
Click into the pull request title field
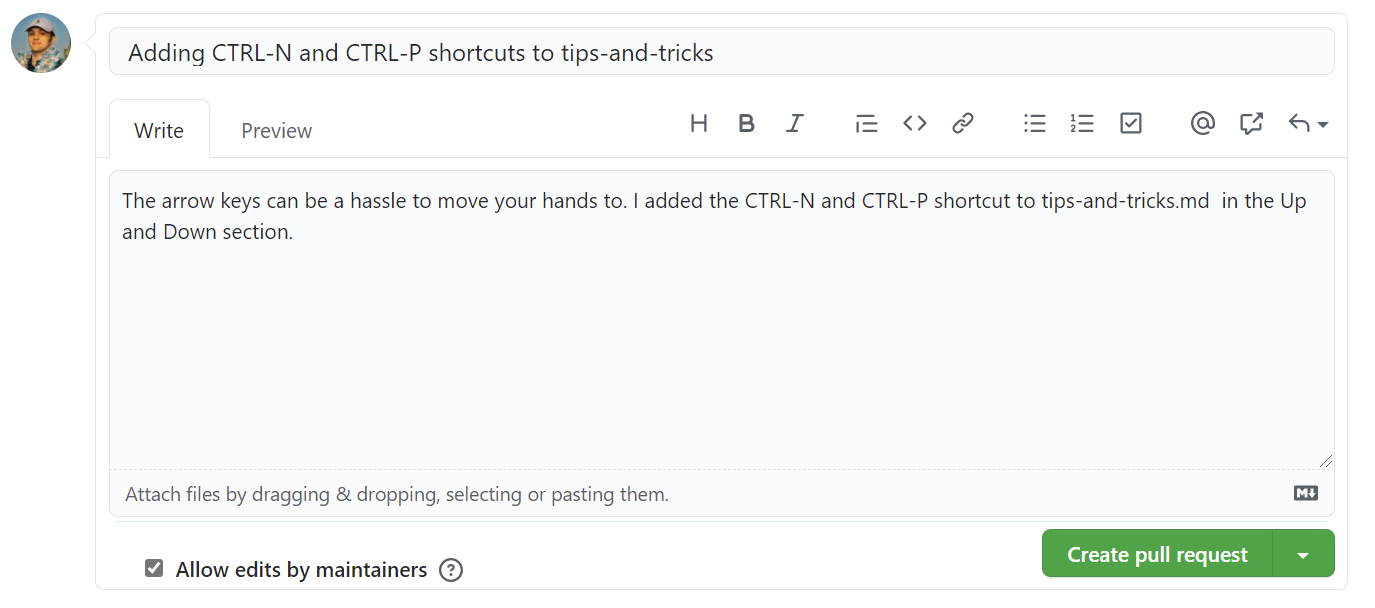(x=722, y=51)
